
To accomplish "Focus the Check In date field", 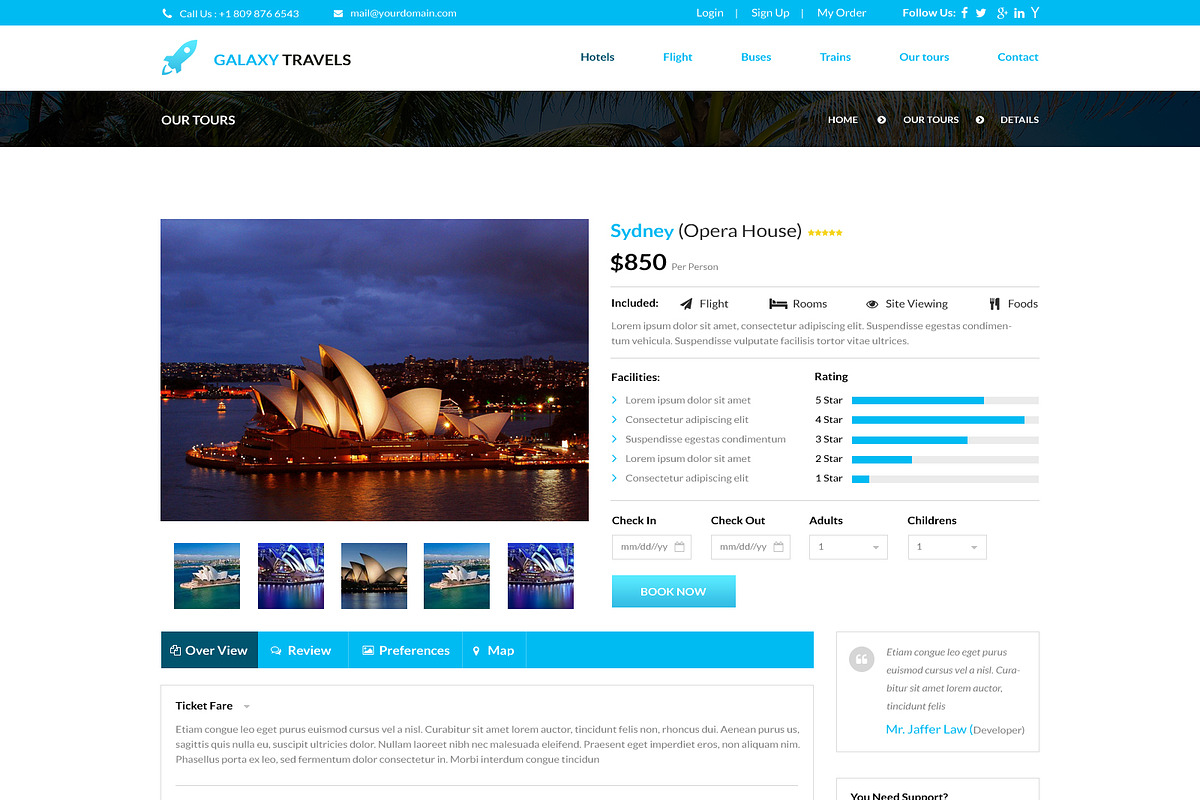I will [651, 547].
